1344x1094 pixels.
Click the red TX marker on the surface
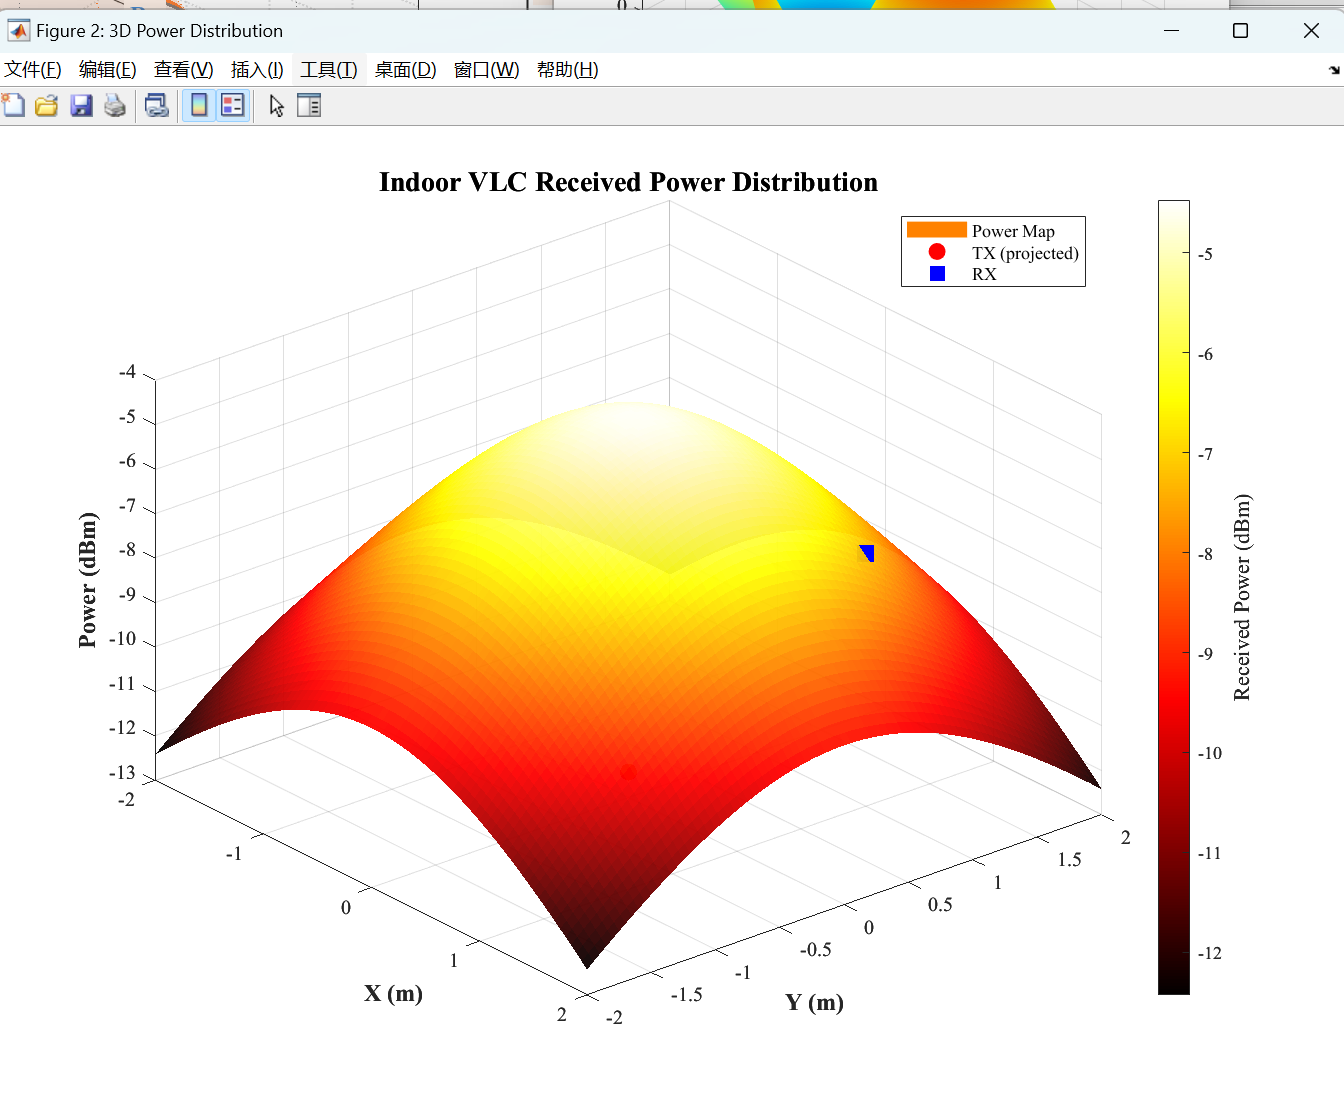pyautogui.click(x=628, y=772)
